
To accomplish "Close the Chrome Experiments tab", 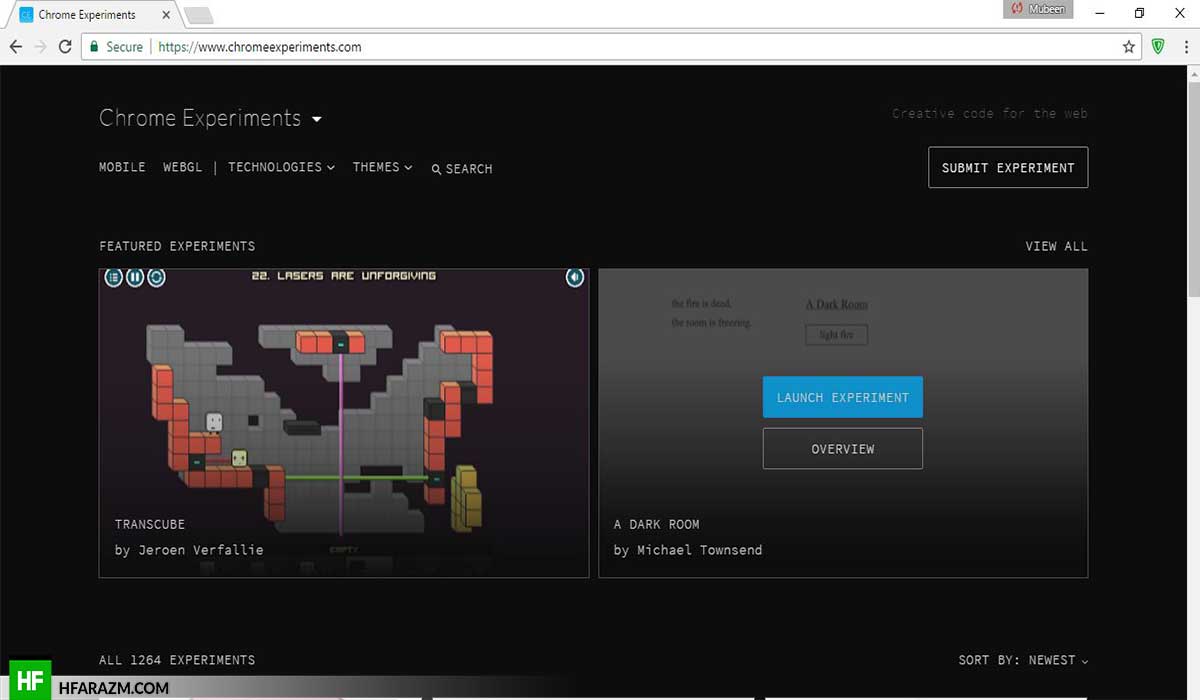I will tap(166, 15).
